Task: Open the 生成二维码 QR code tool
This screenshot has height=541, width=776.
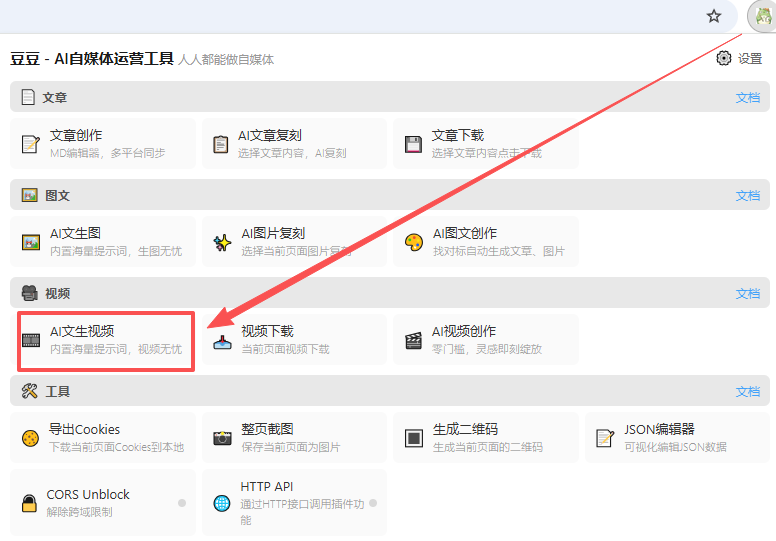Action: point(486,438)
